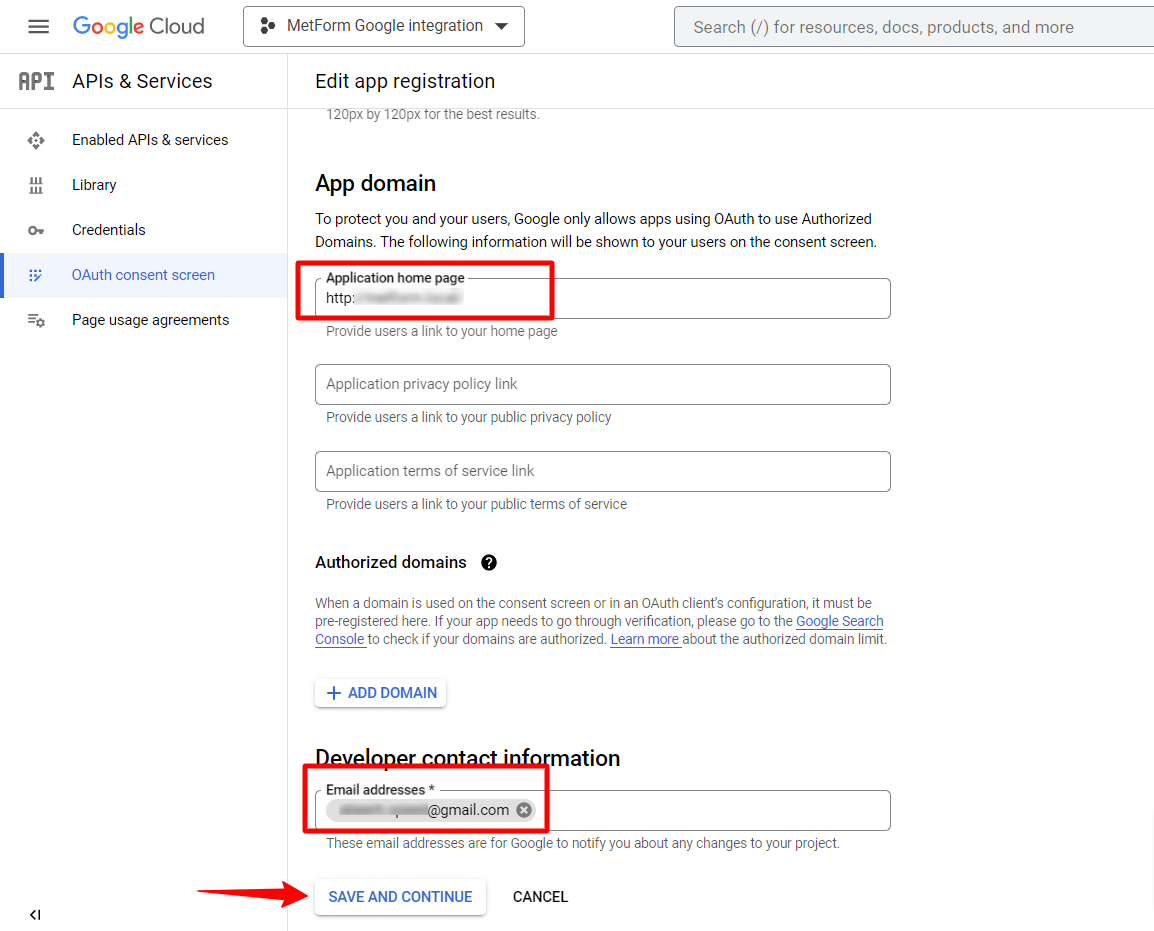Click the ADD DOMAIN button
The height and width of the screenshot is (931, 1154).
(x=380, y=693)
